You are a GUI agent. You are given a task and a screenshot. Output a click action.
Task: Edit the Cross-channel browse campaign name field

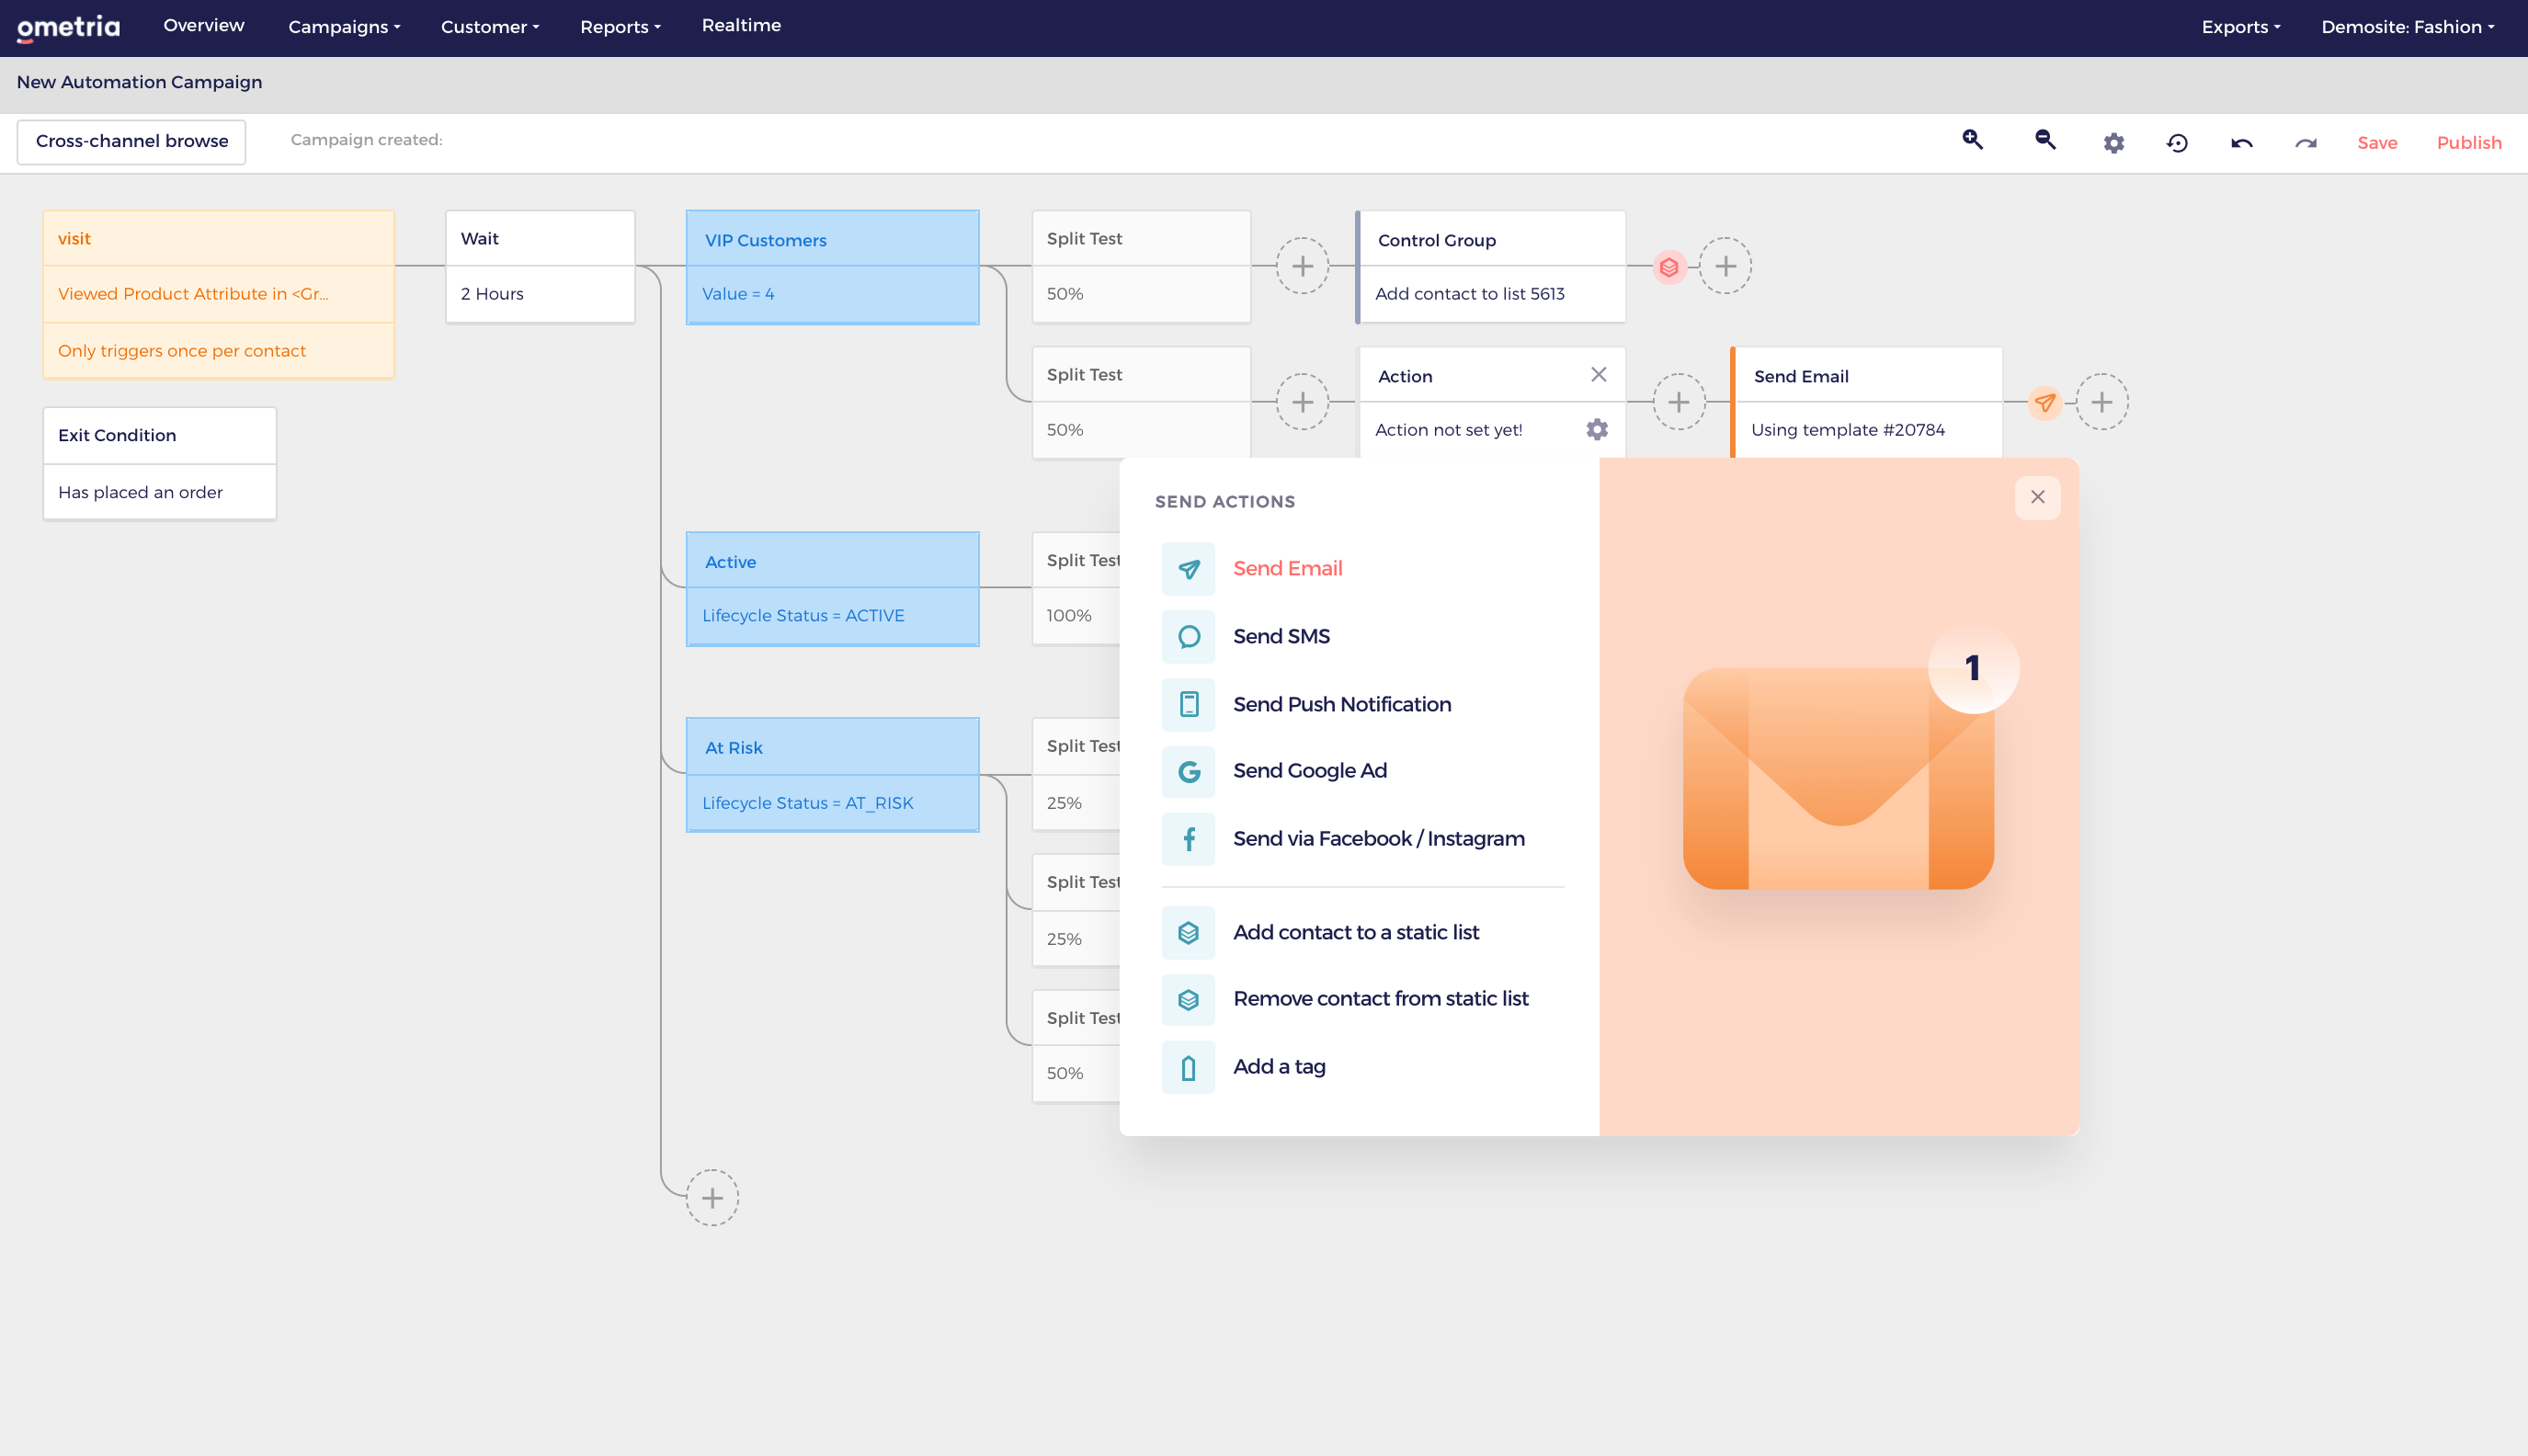tap(132, 141)
